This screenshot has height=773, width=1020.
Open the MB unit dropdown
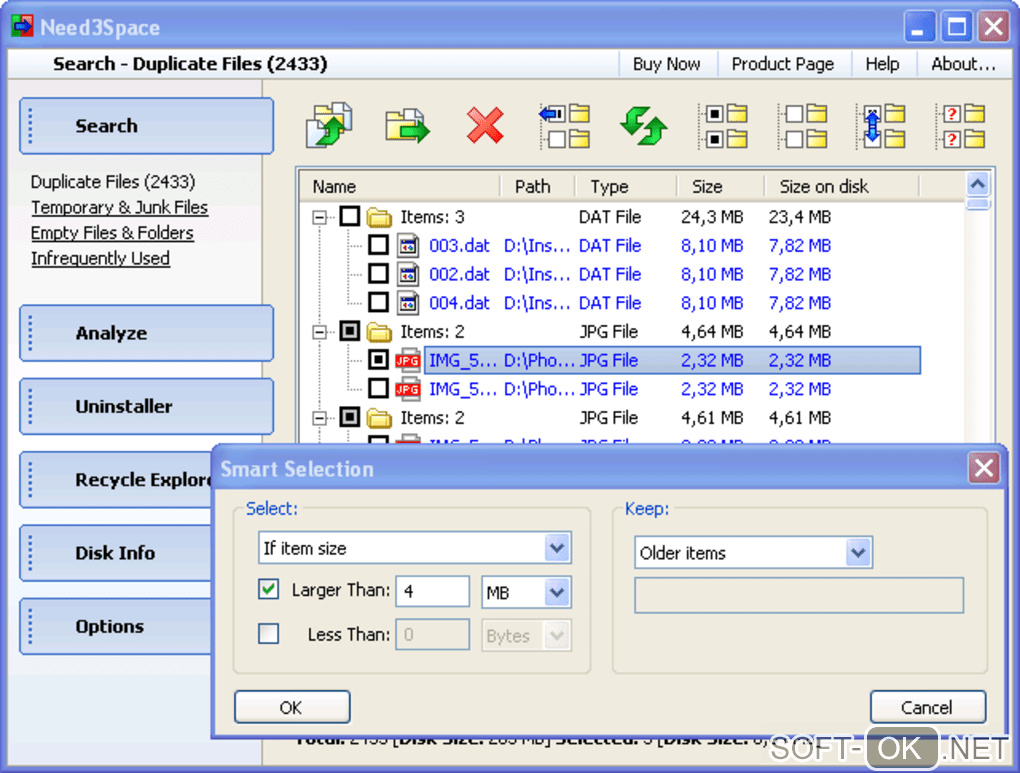[x=557, y=592]
